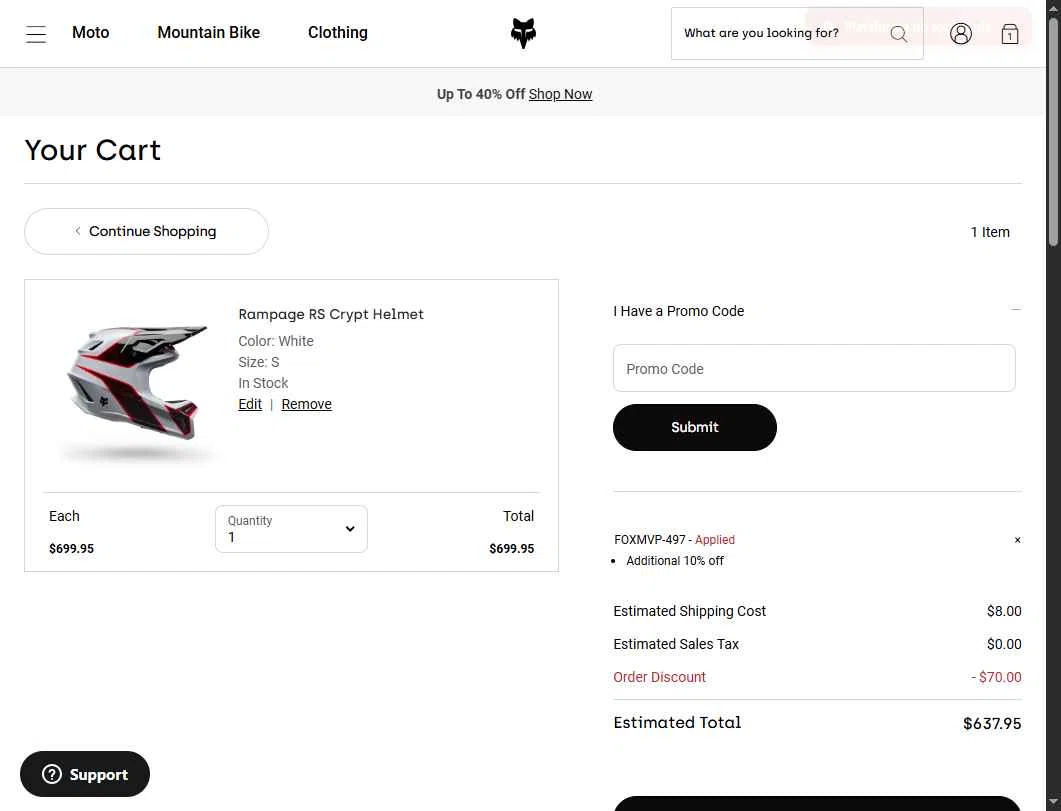Open the hamburger navigation menu
Image resolution: width=1061 pixels, height=811 pixels.
[36, 34]
